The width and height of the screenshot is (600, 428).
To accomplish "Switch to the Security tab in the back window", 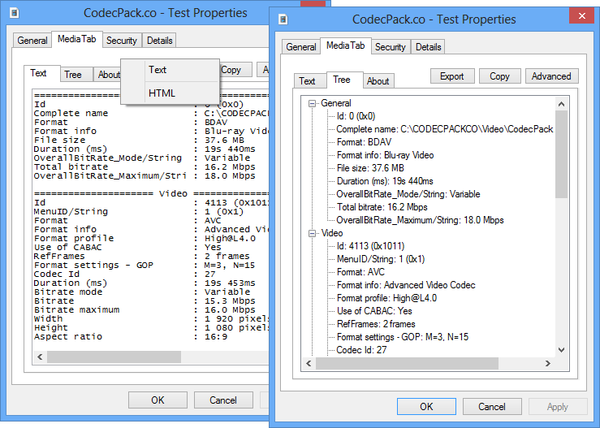I will coord(121,41).
